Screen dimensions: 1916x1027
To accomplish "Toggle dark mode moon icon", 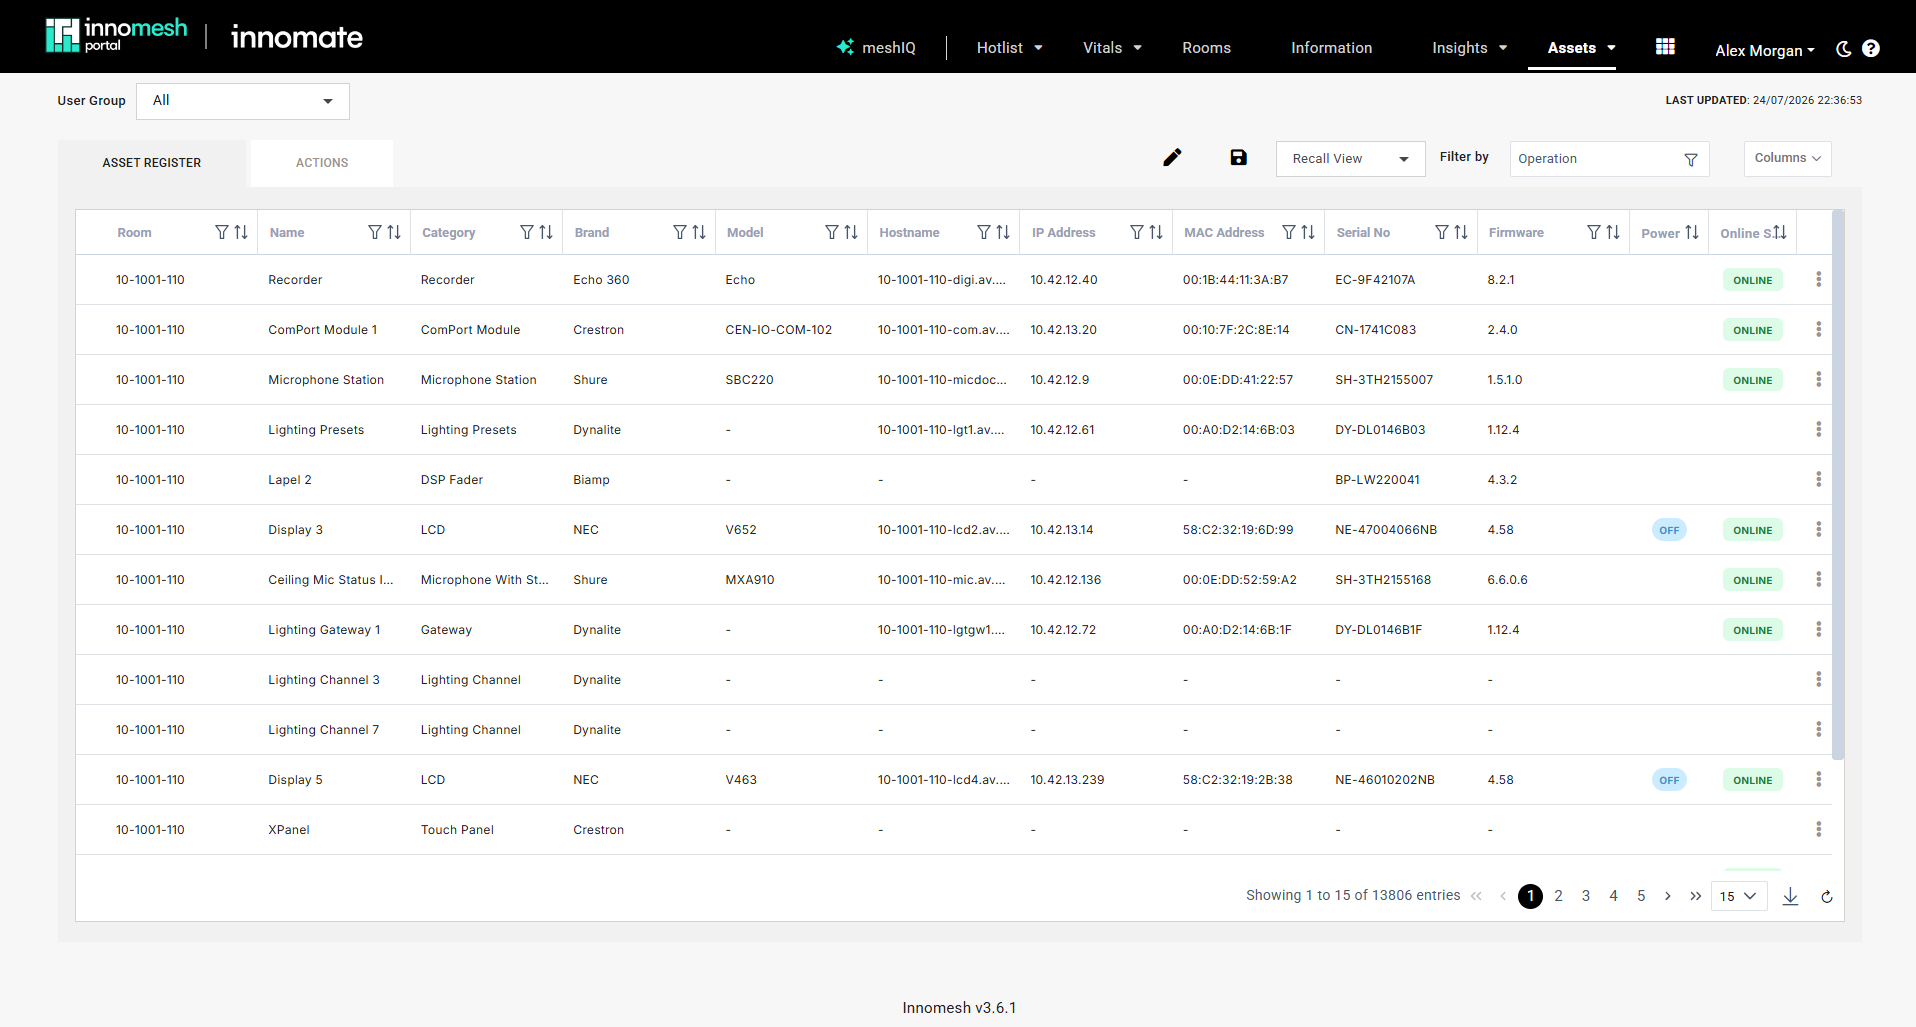I will pos(1844,48).
